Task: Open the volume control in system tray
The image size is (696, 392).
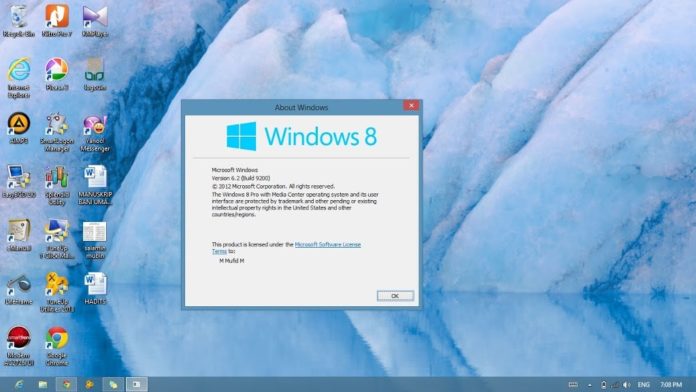Action: coord(626,385)
